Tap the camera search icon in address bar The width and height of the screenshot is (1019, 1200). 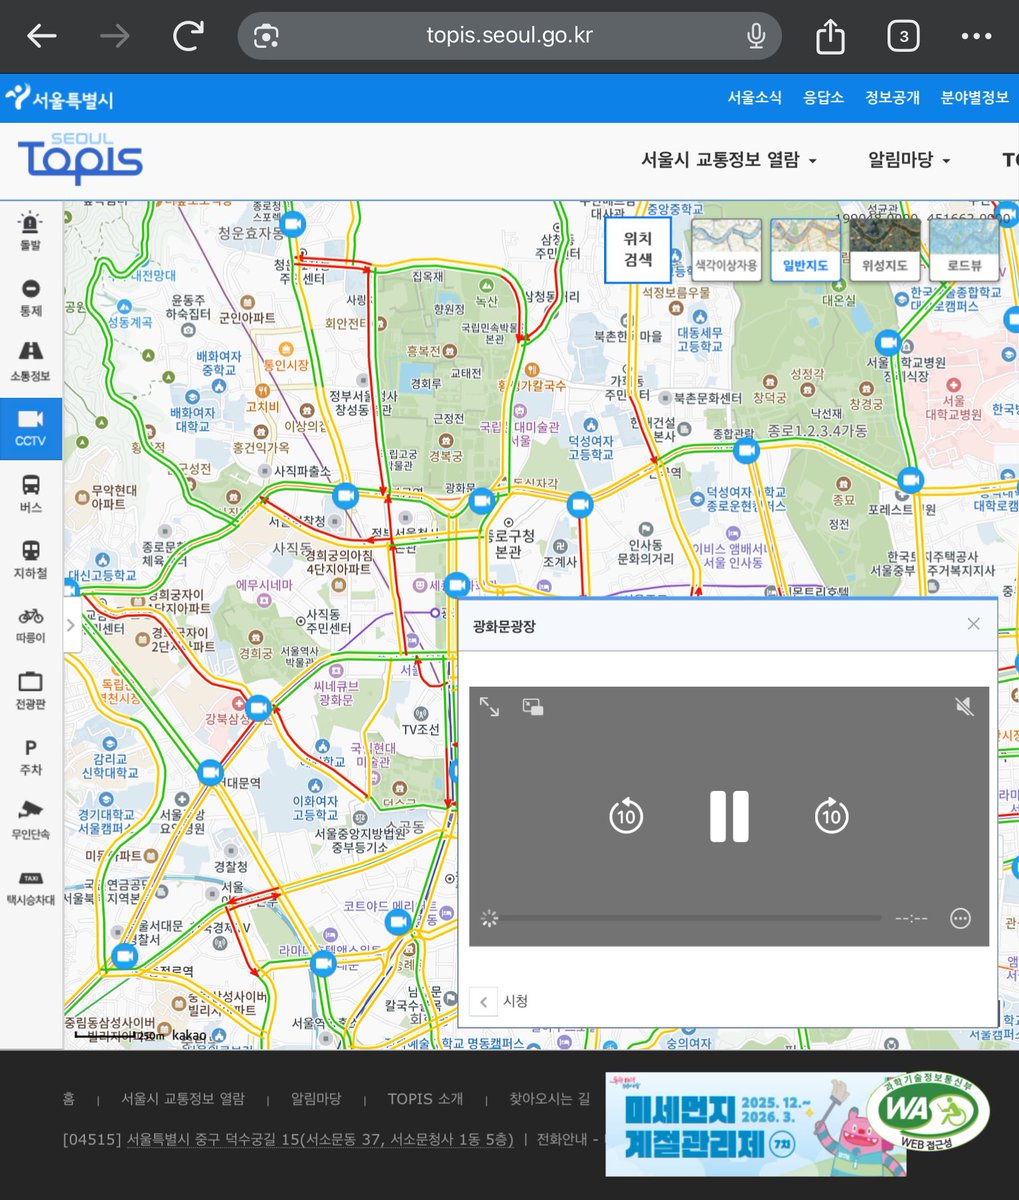pos(266,37)
